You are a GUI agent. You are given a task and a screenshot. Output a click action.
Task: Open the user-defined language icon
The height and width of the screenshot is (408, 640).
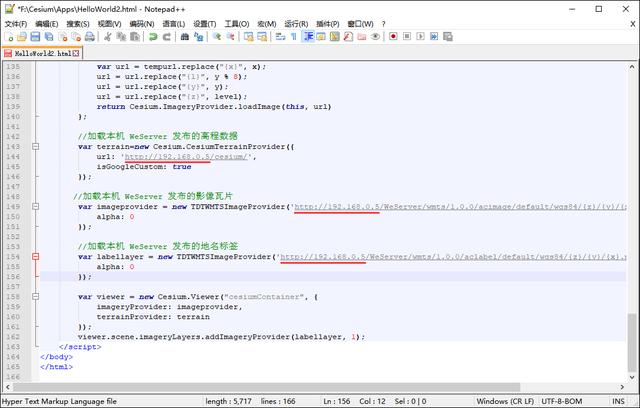(321, 37)
